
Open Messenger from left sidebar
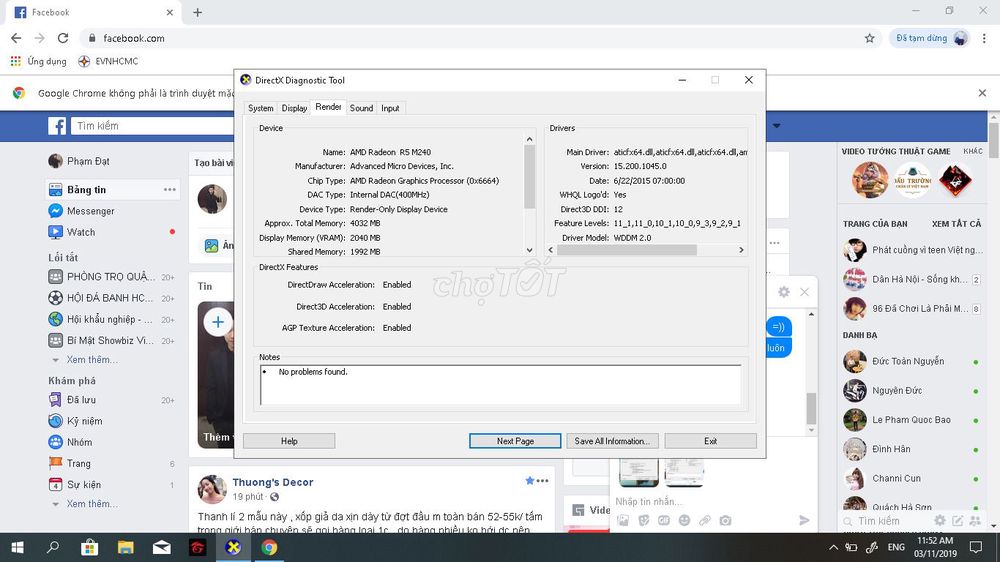pos(81,211)
